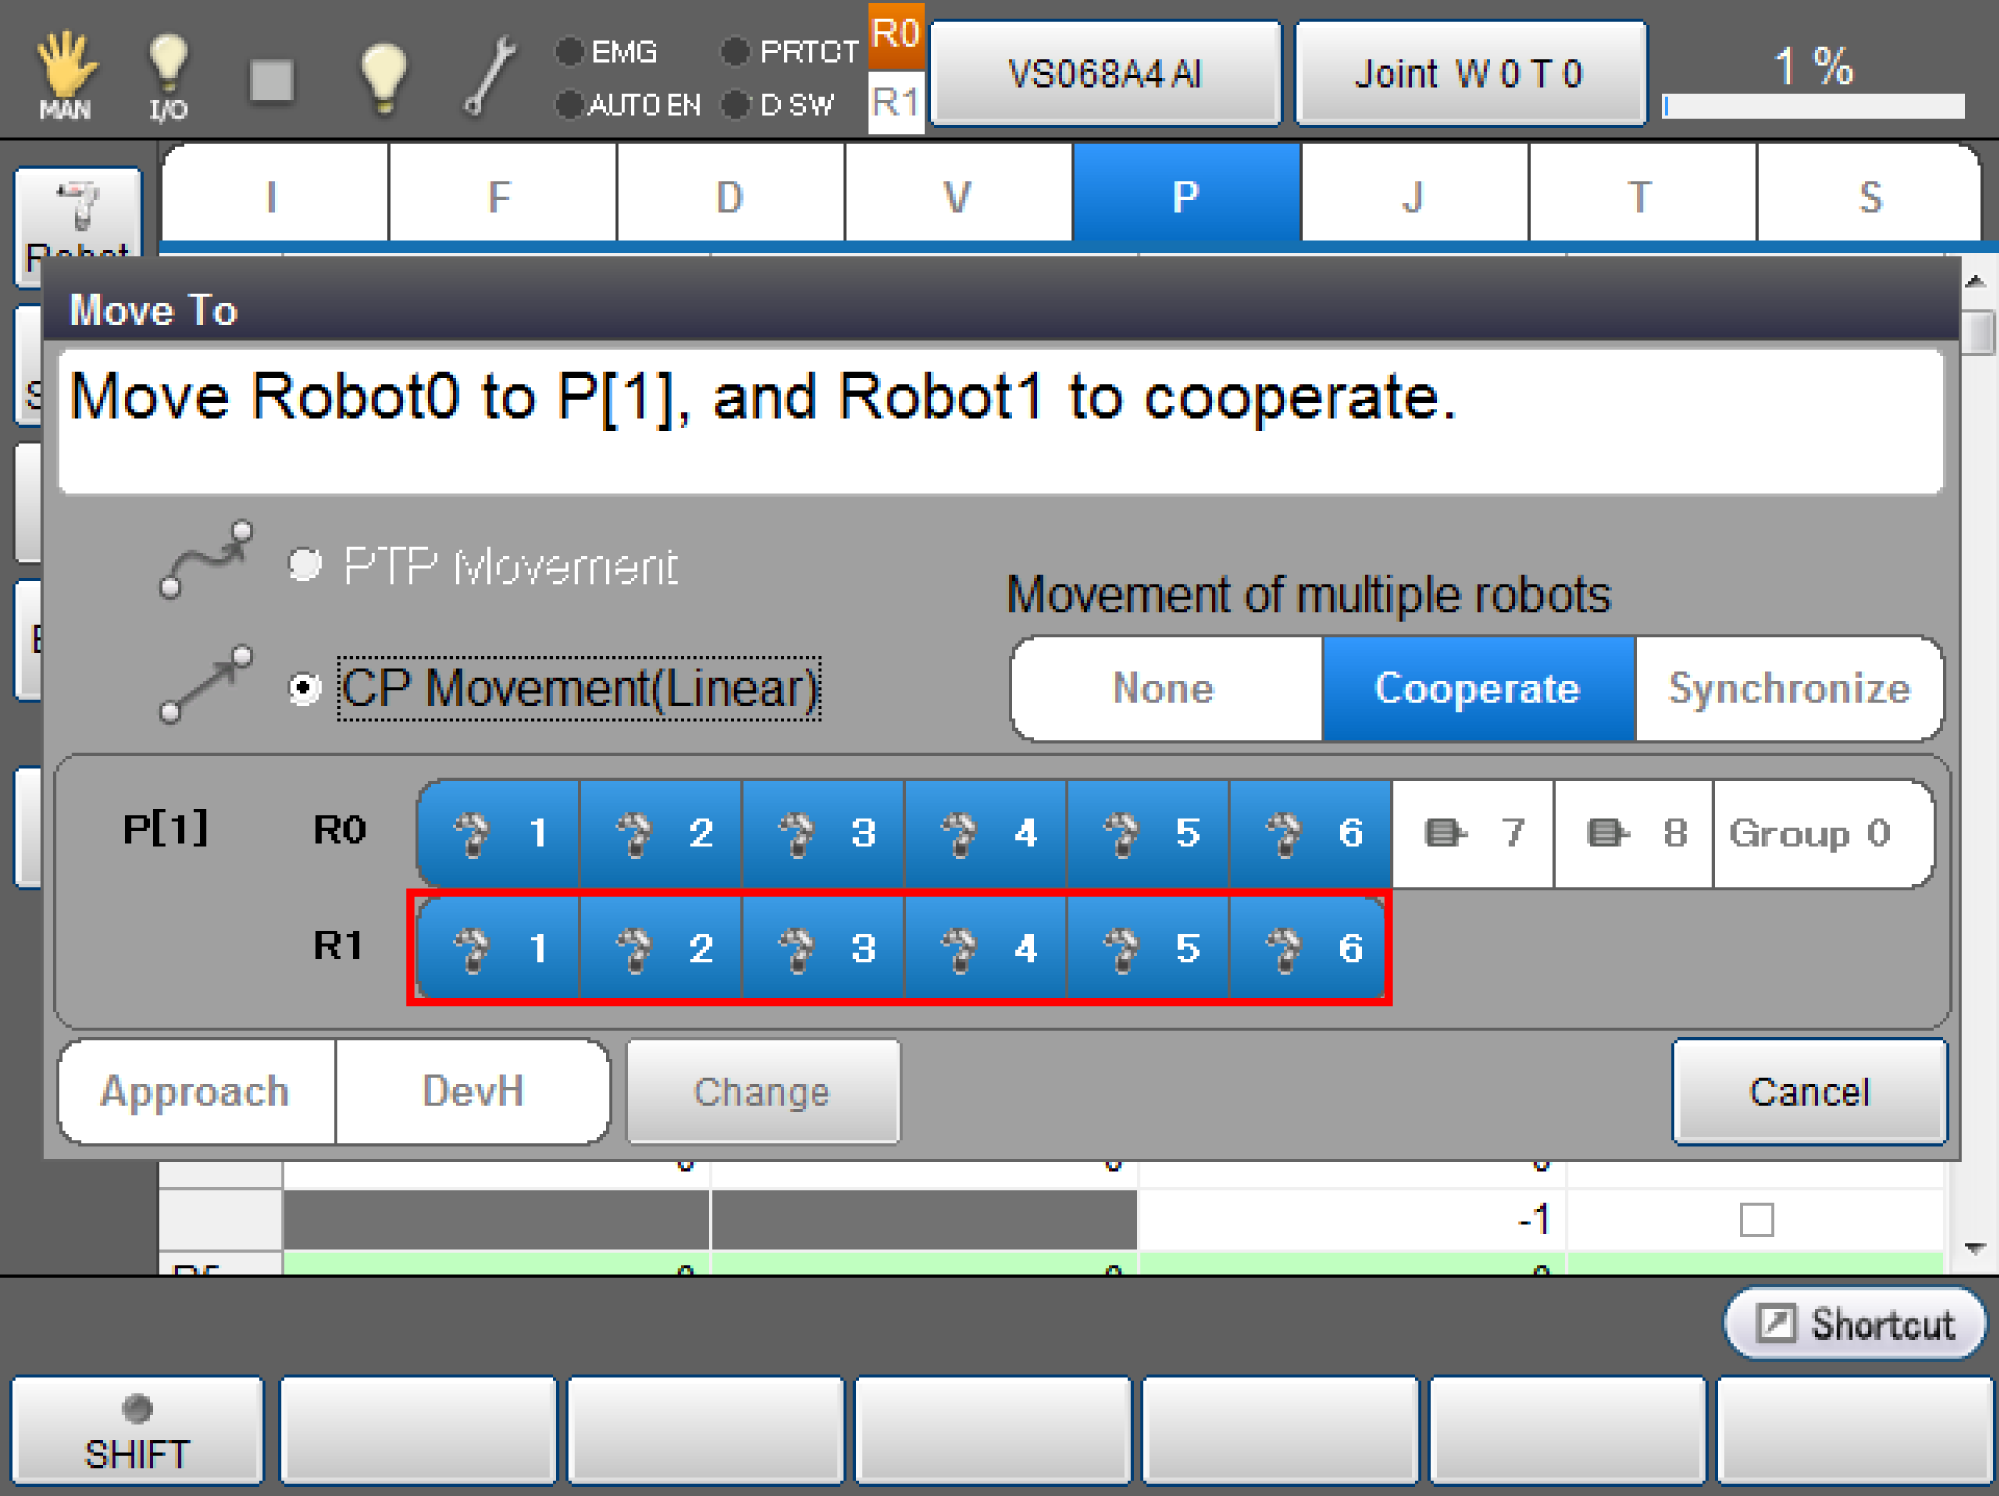Image resolution: width=1999 pixels, height=1496 pixels.
Task: Open the VS068A4 AI robot selector
Action: 1105,74
